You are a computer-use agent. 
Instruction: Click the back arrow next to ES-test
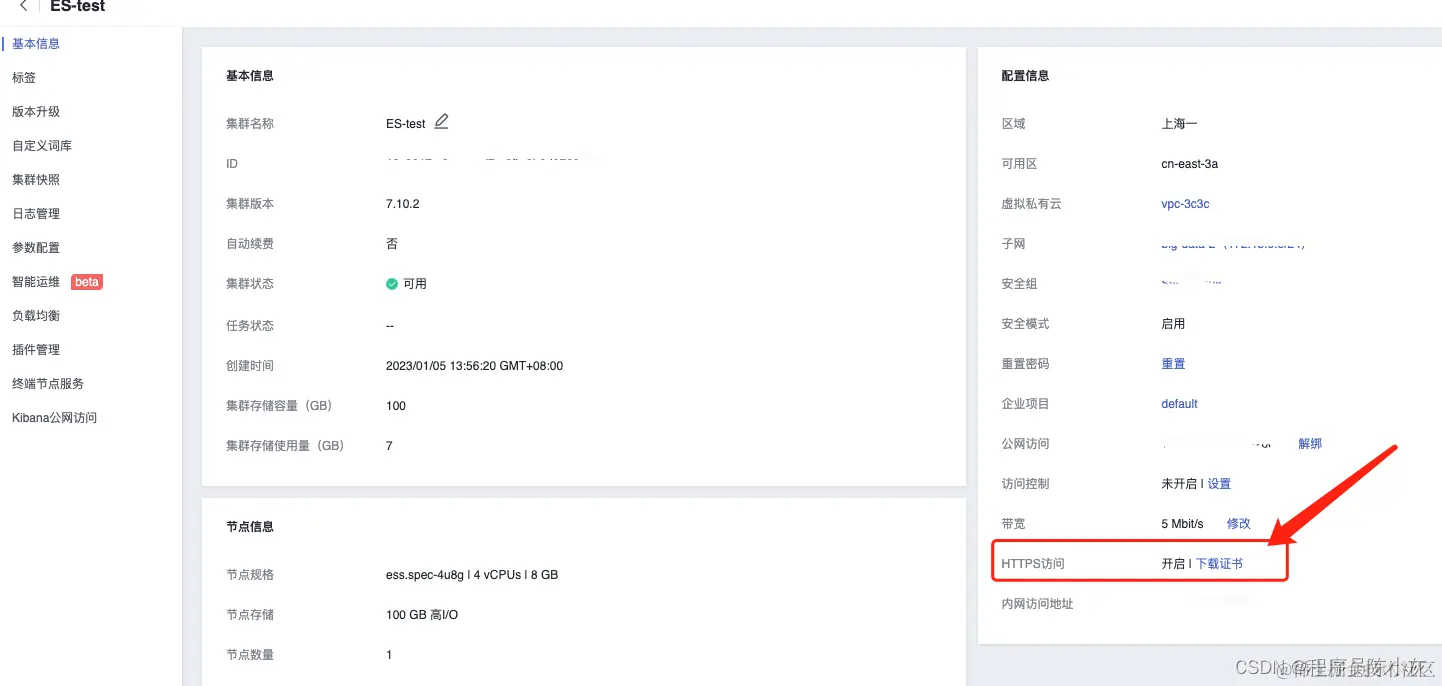pos(22,6)
